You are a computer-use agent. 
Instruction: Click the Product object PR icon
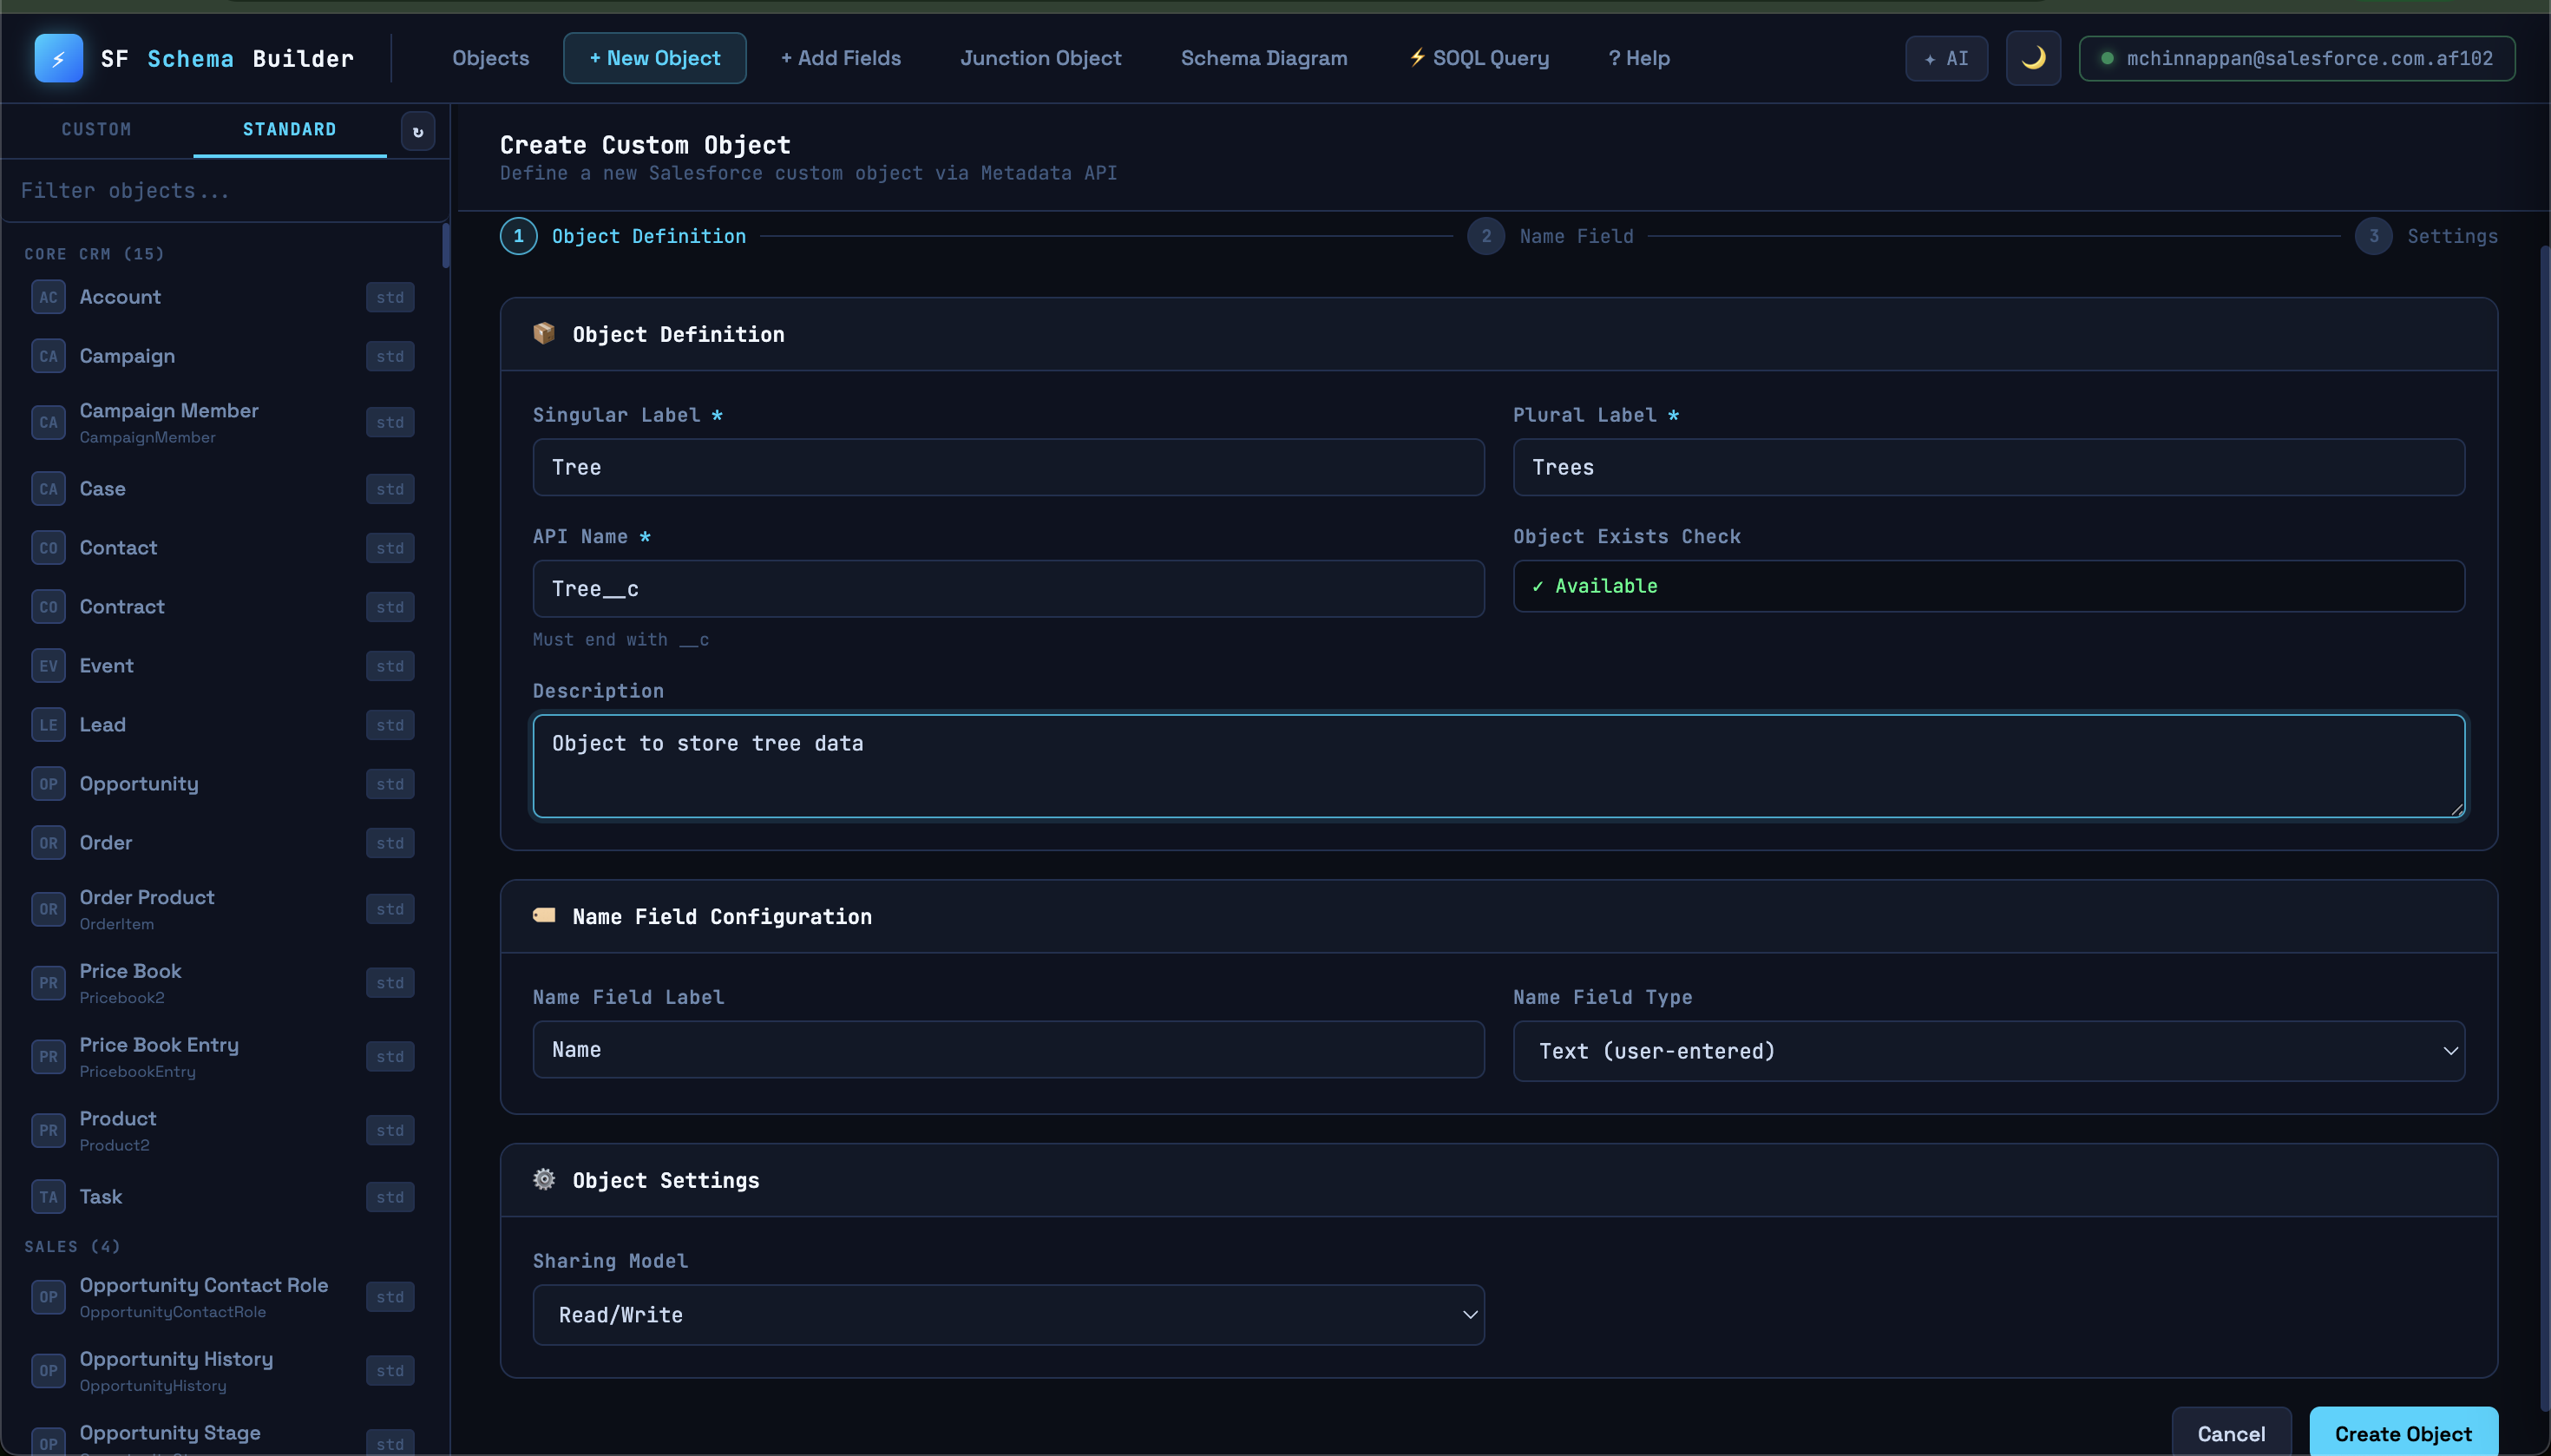[x=48, y=1131]
